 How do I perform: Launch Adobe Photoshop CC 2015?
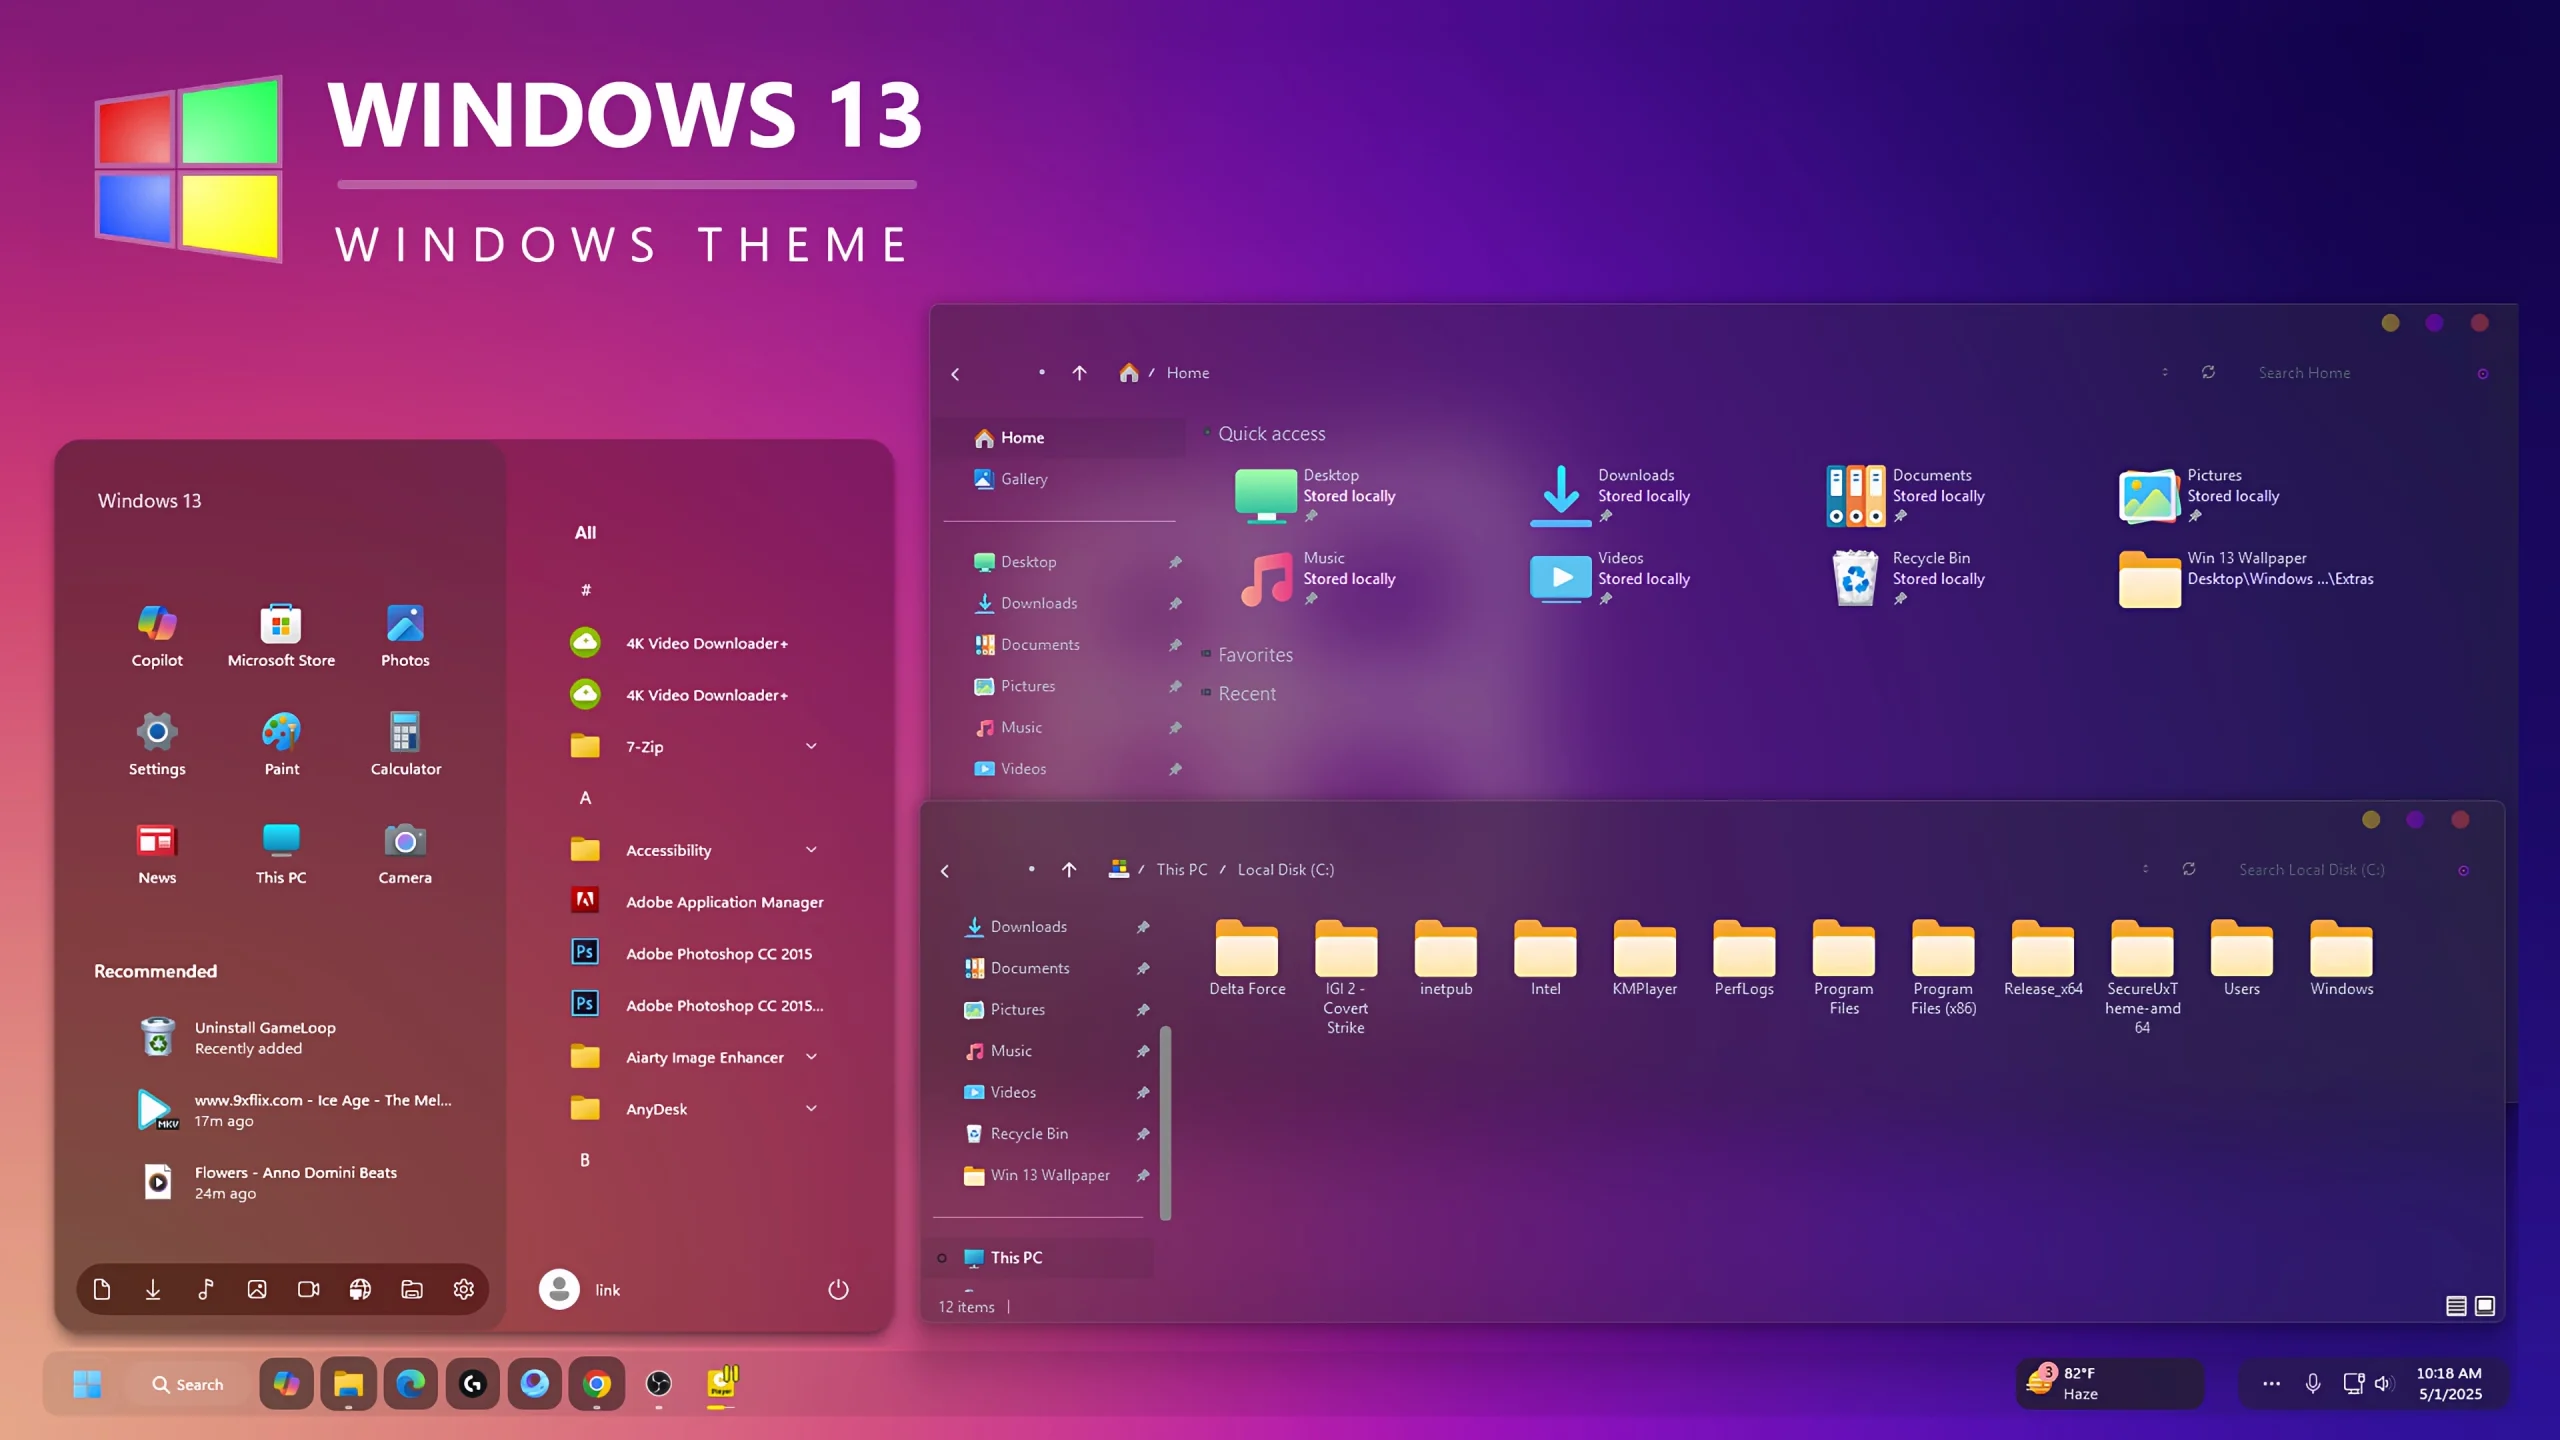pyautogui.click(x=694, y=954)
